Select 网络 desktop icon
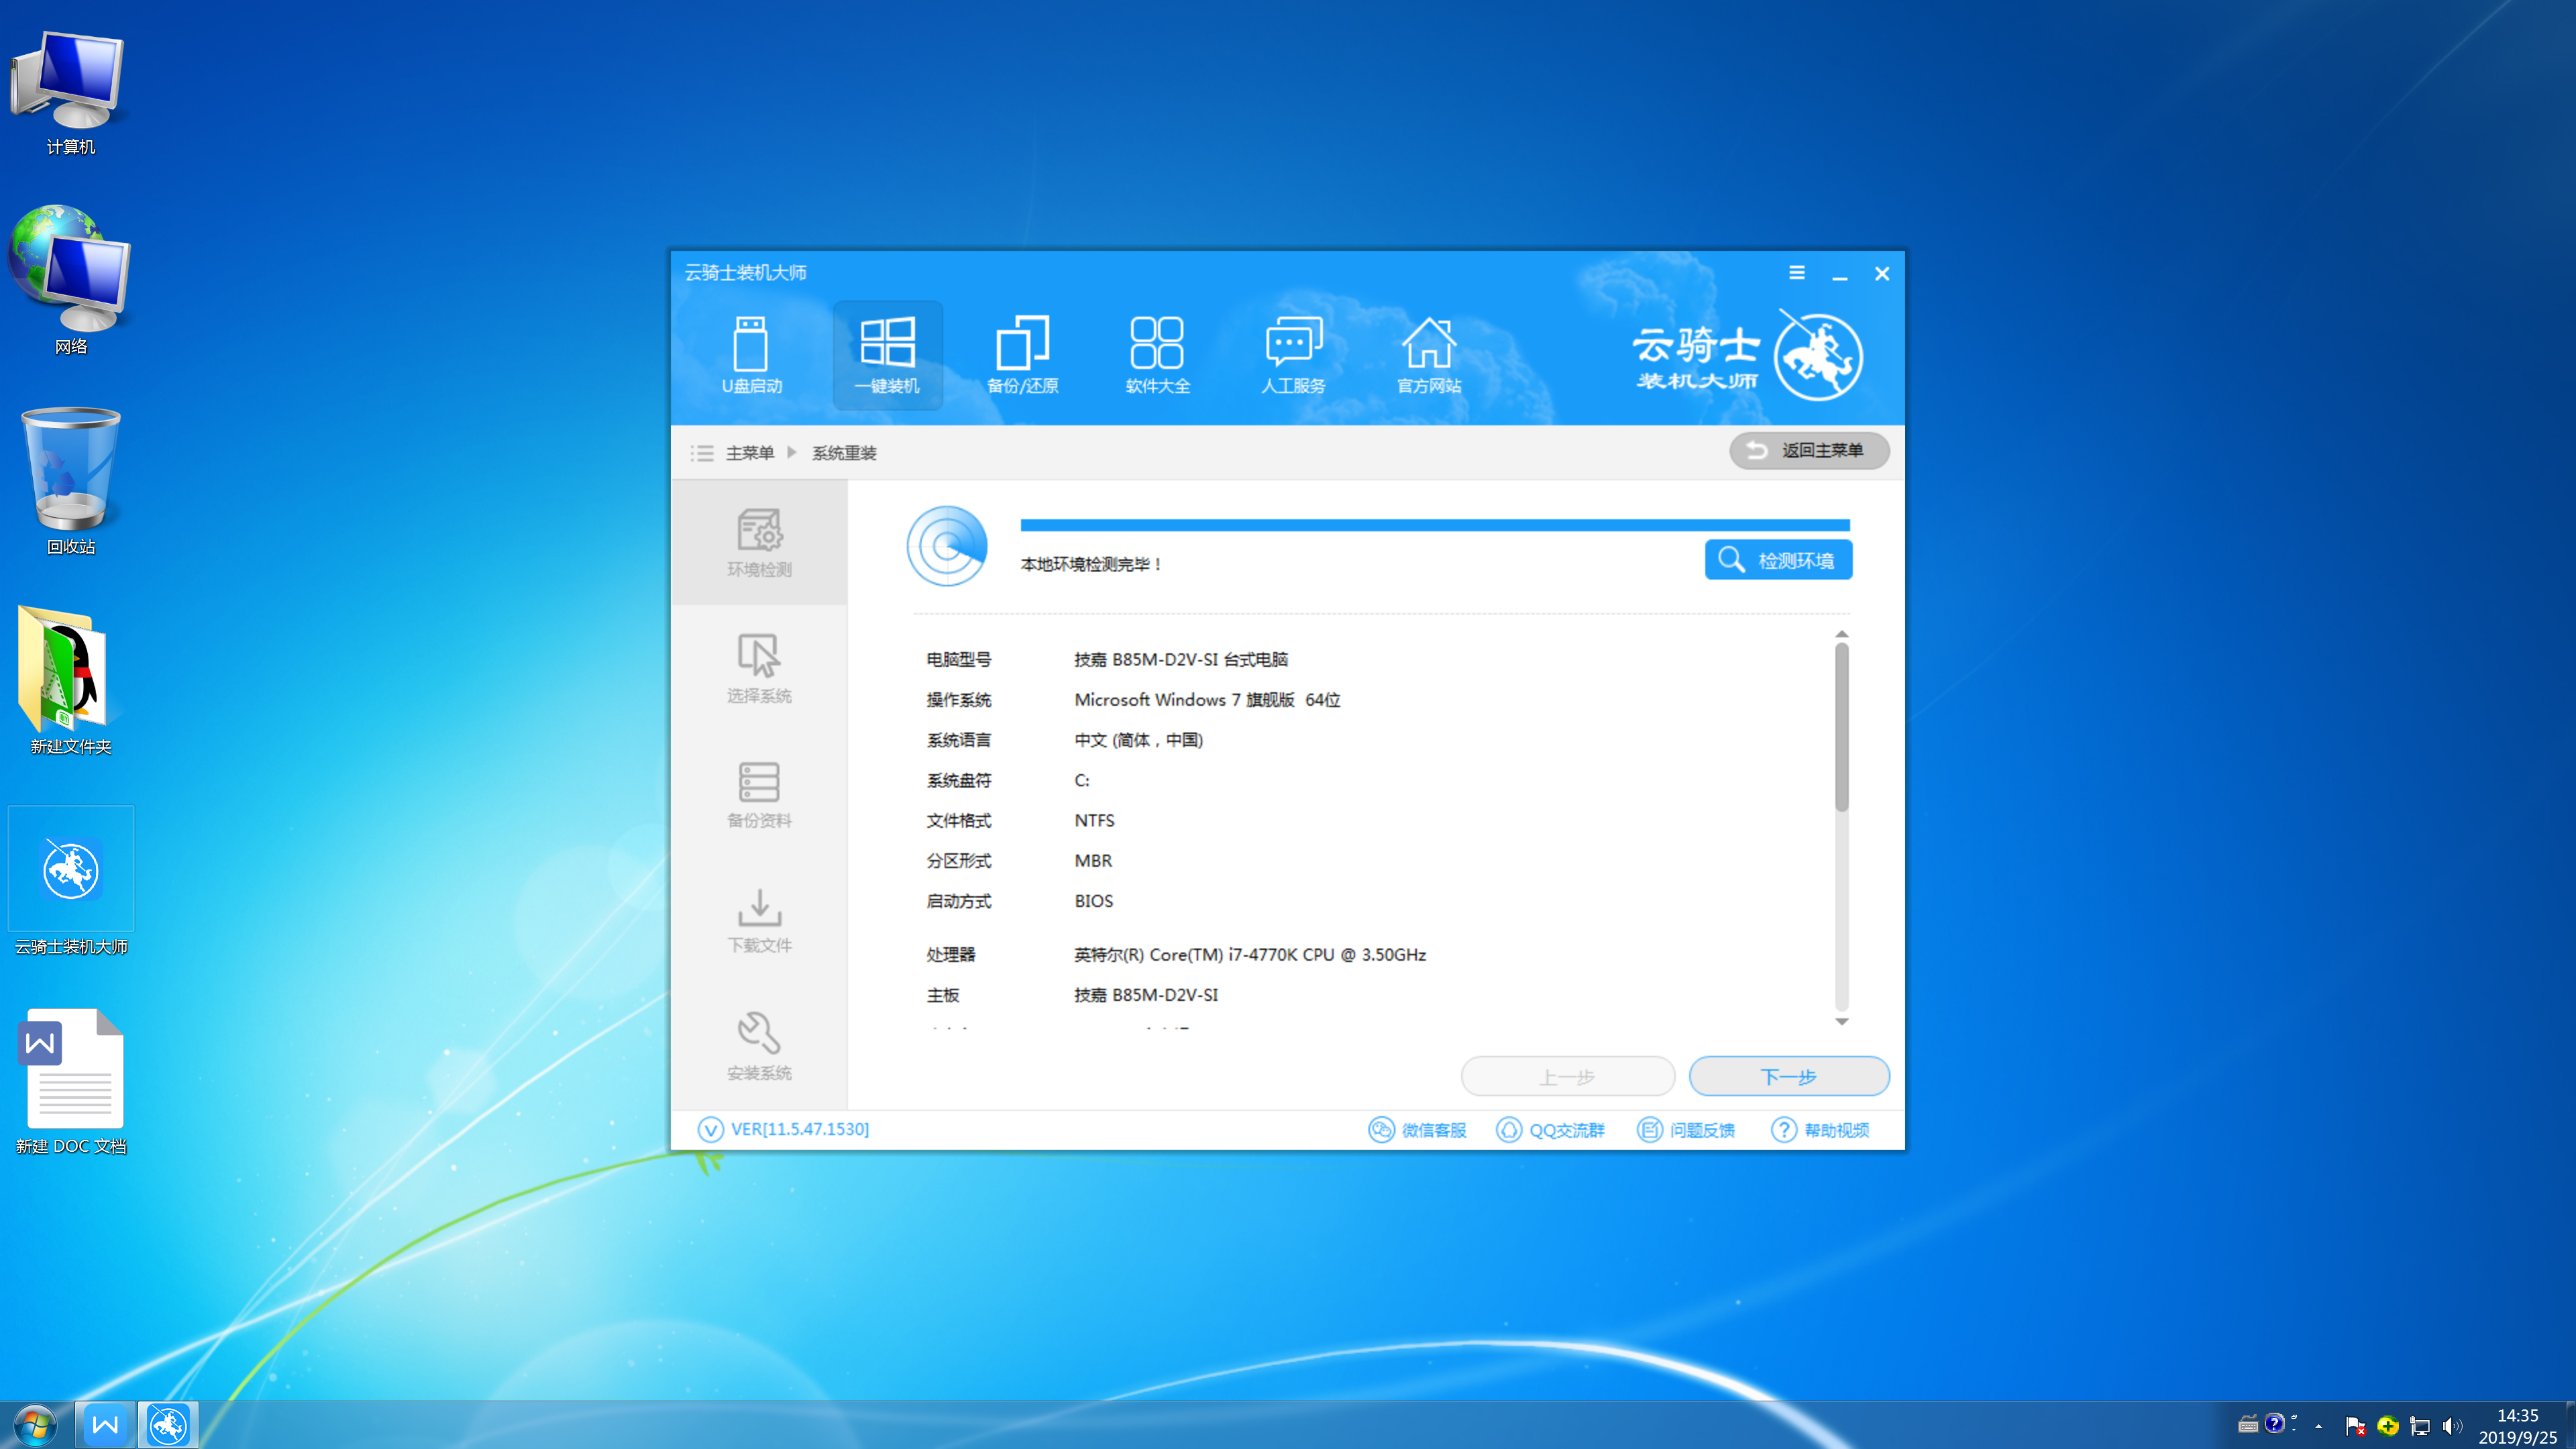 70,280
